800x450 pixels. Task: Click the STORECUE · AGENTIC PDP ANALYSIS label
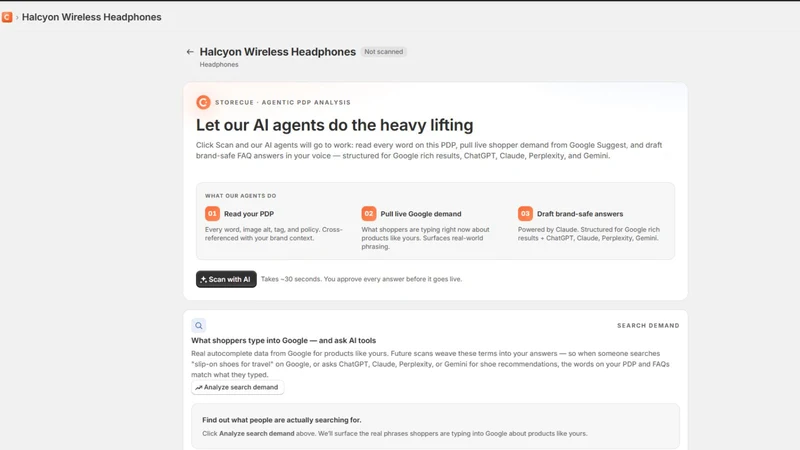(x=283, y=102)
